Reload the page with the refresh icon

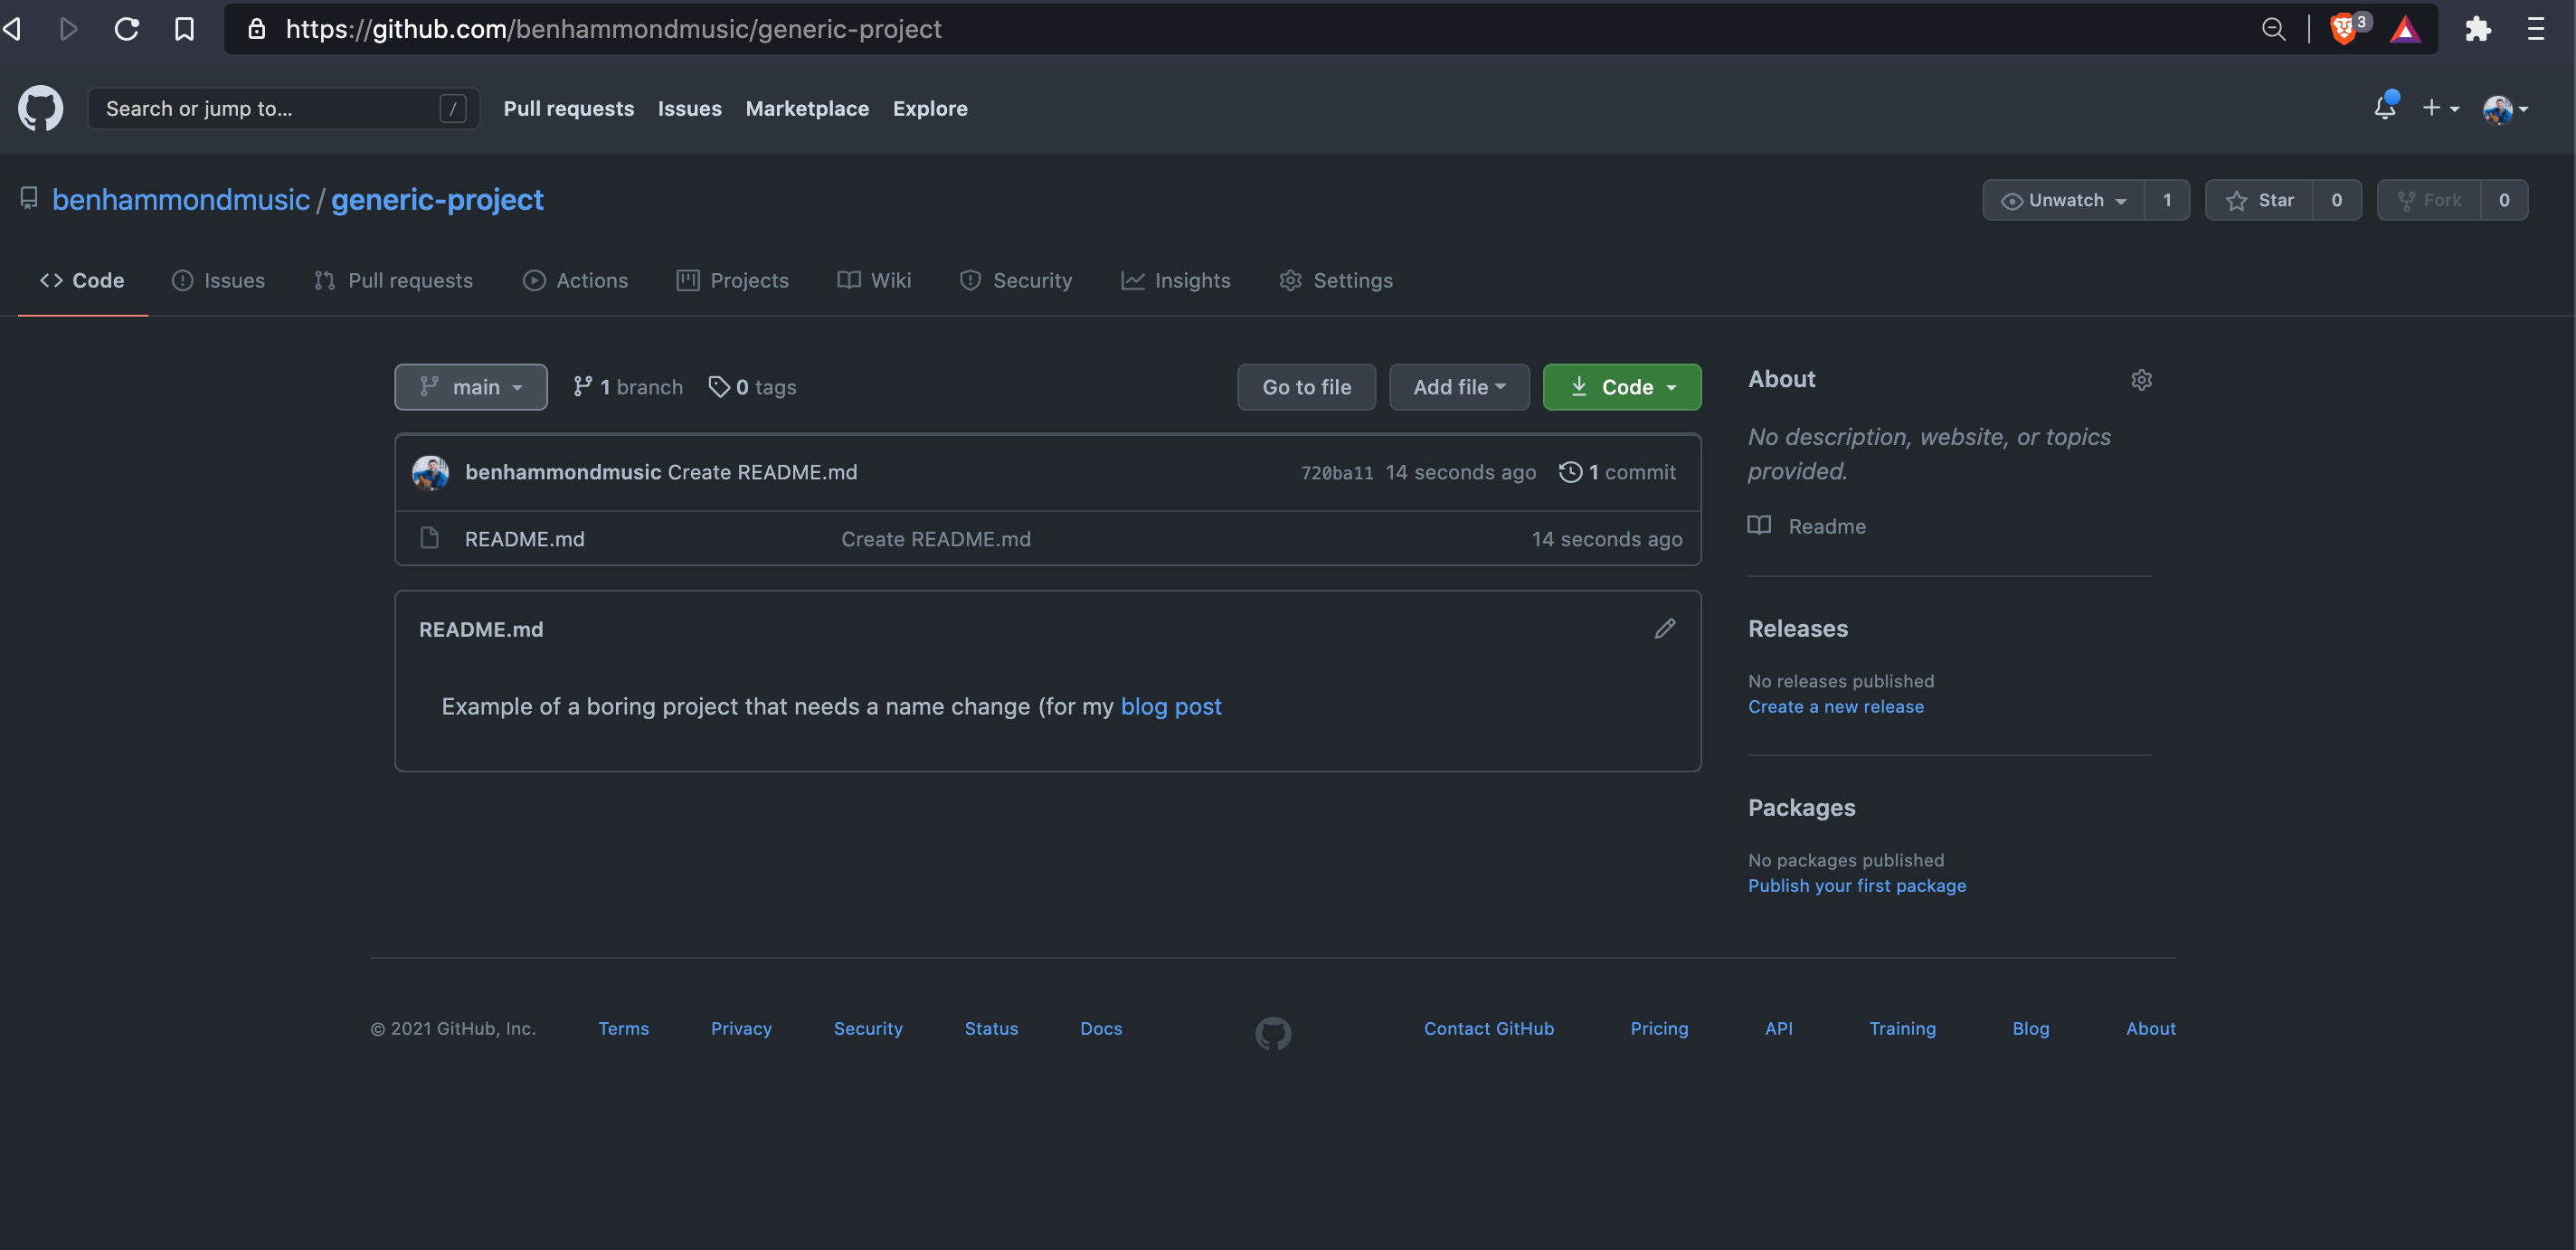126,29
